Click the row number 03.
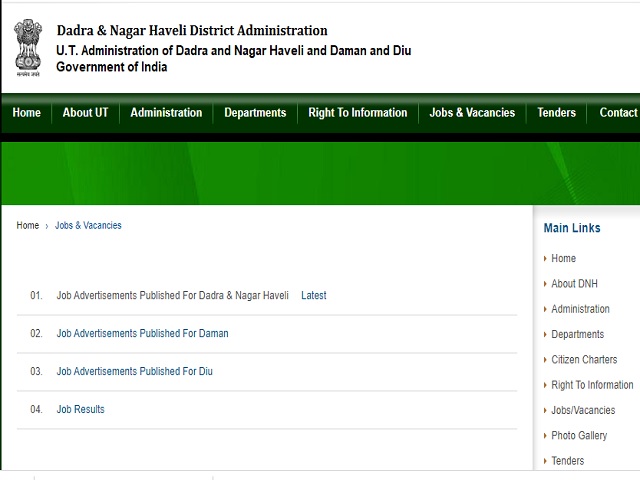The image size is (640, 480). click(x=36, y=371)
